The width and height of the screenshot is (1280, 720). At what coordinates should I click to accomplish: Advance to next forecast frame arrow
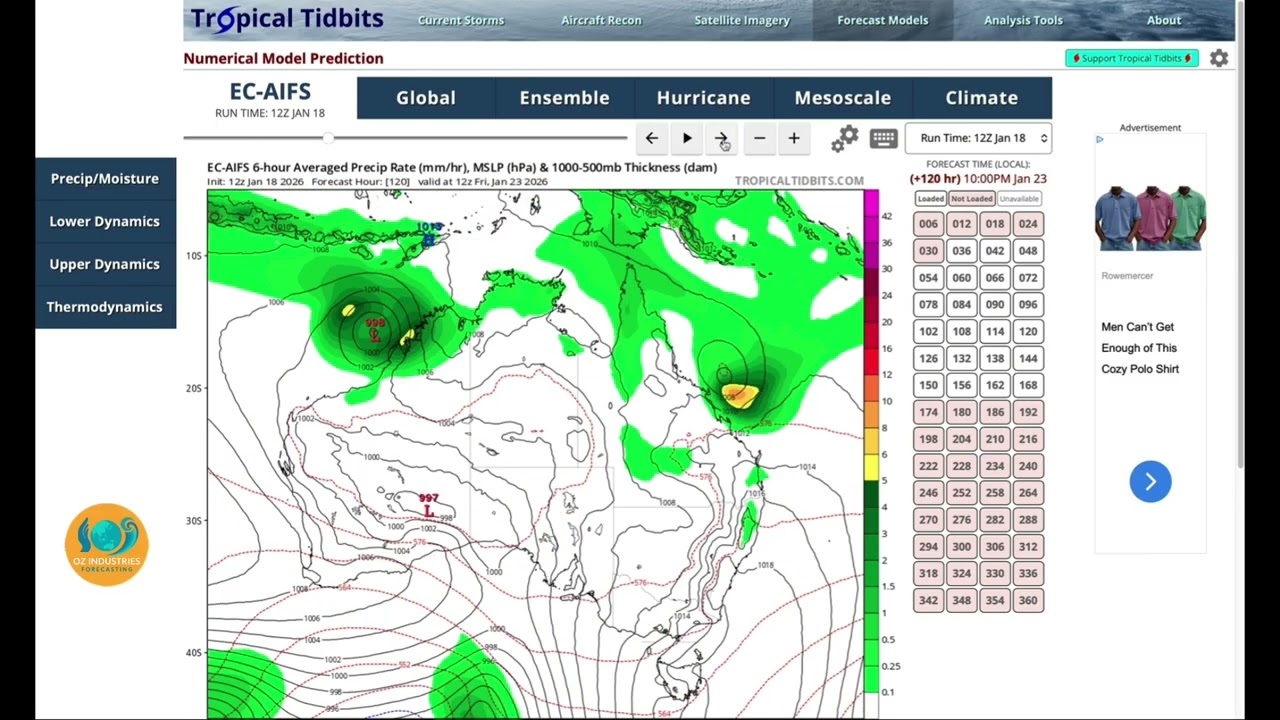click(721, 138)
